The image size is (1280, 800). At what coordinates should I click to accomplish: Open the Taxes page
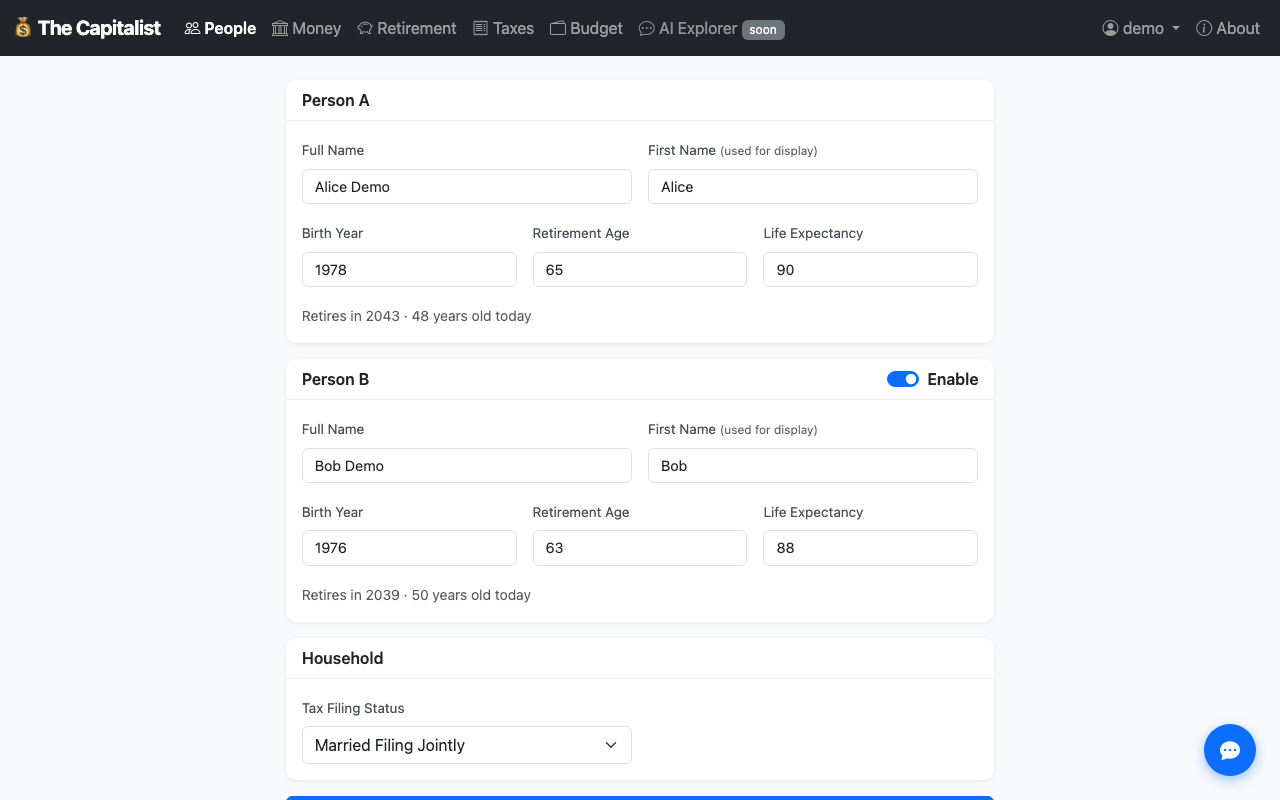click(x=513, y=28)
